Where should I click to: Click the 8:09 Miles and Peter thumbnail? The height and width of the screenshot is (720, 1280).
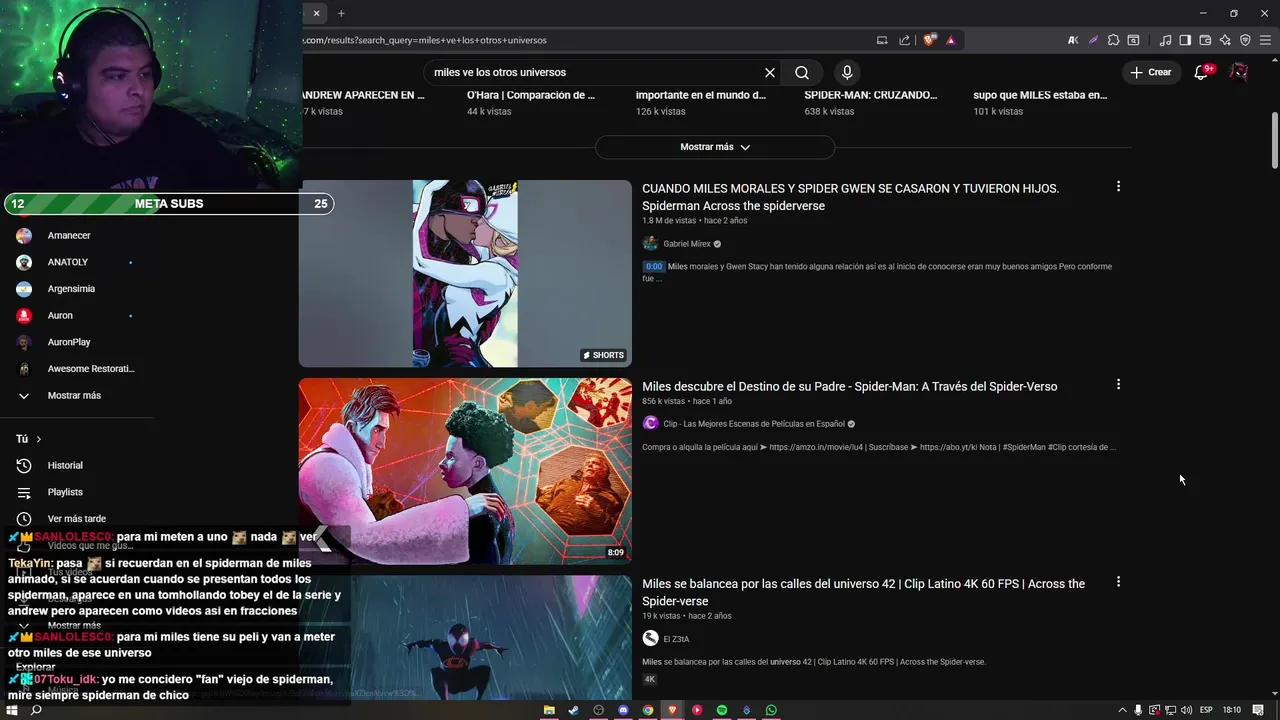[x=465, y=471]
